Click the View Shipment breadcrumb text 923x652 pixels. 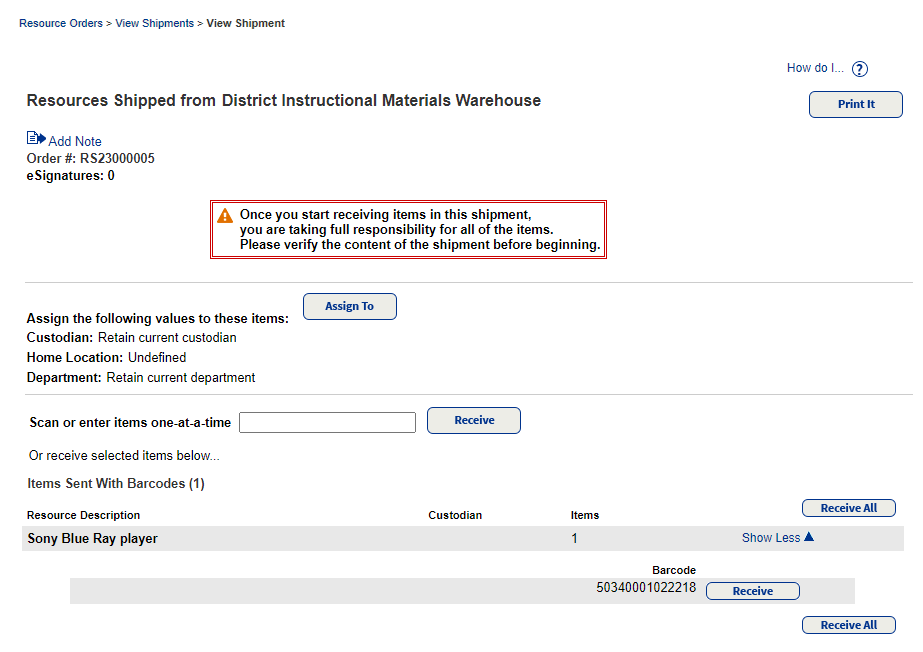(245, 23)
